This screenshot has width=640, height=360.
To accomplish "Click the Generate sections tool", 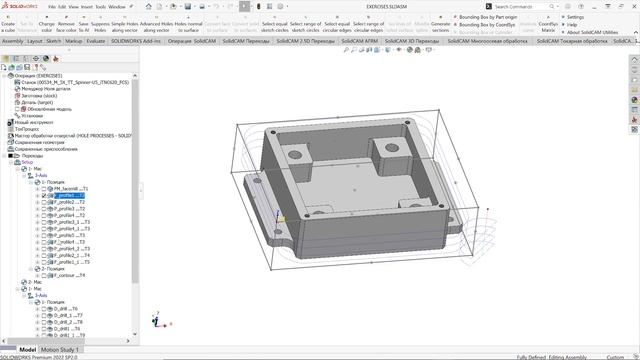I will click(x=440, y=25).
